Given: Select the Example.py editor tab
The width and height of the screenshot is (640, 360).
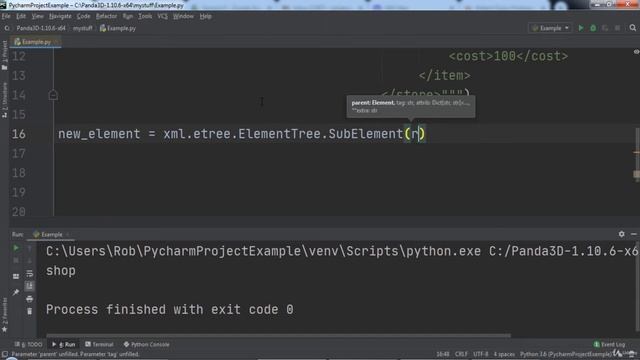Looking at the screenshot, I should pos(36,42).
